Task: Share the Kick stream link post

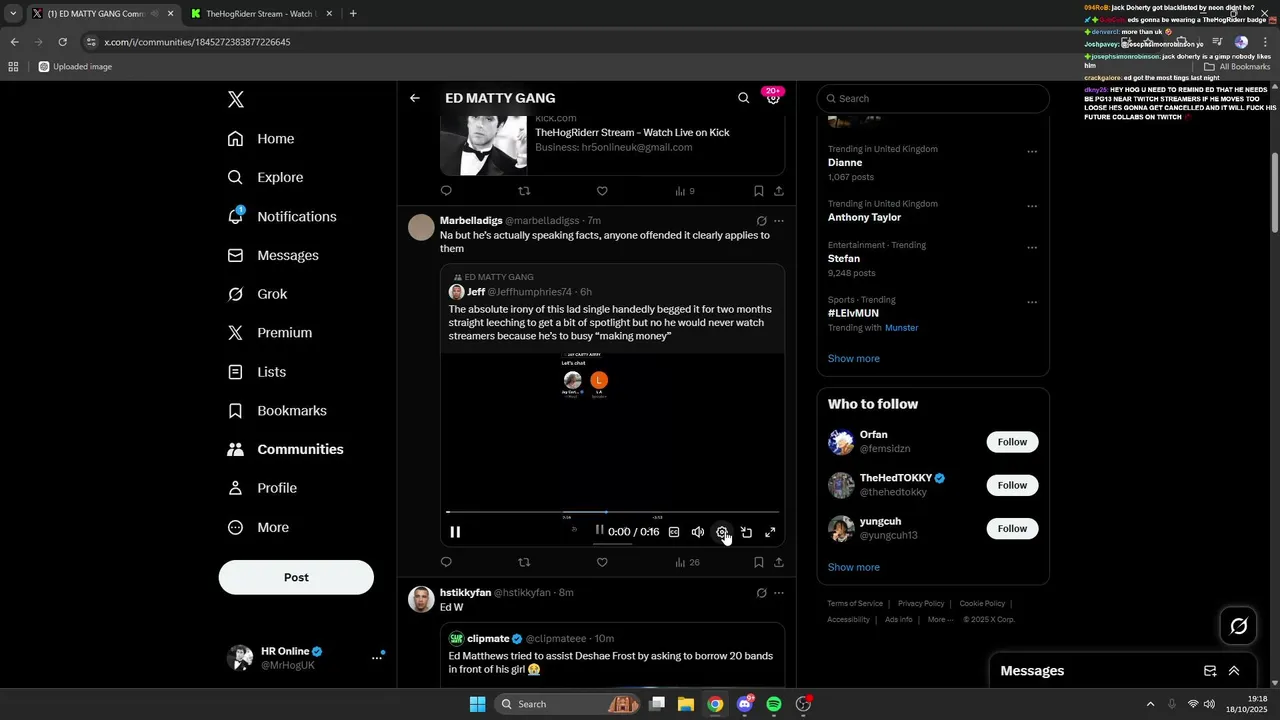Action: 779,191
